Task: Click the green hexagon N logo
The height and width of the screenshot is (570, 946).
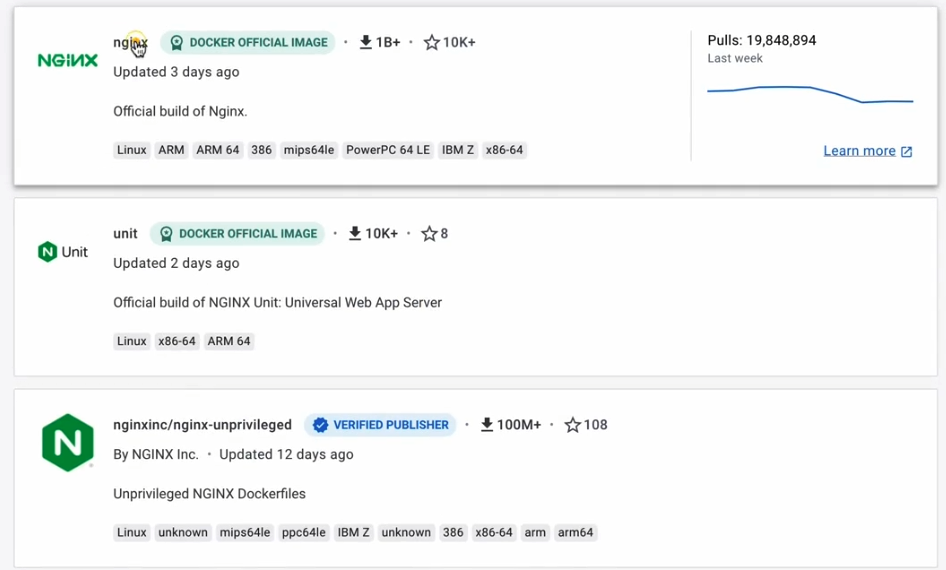Action: tap(68, 442)
